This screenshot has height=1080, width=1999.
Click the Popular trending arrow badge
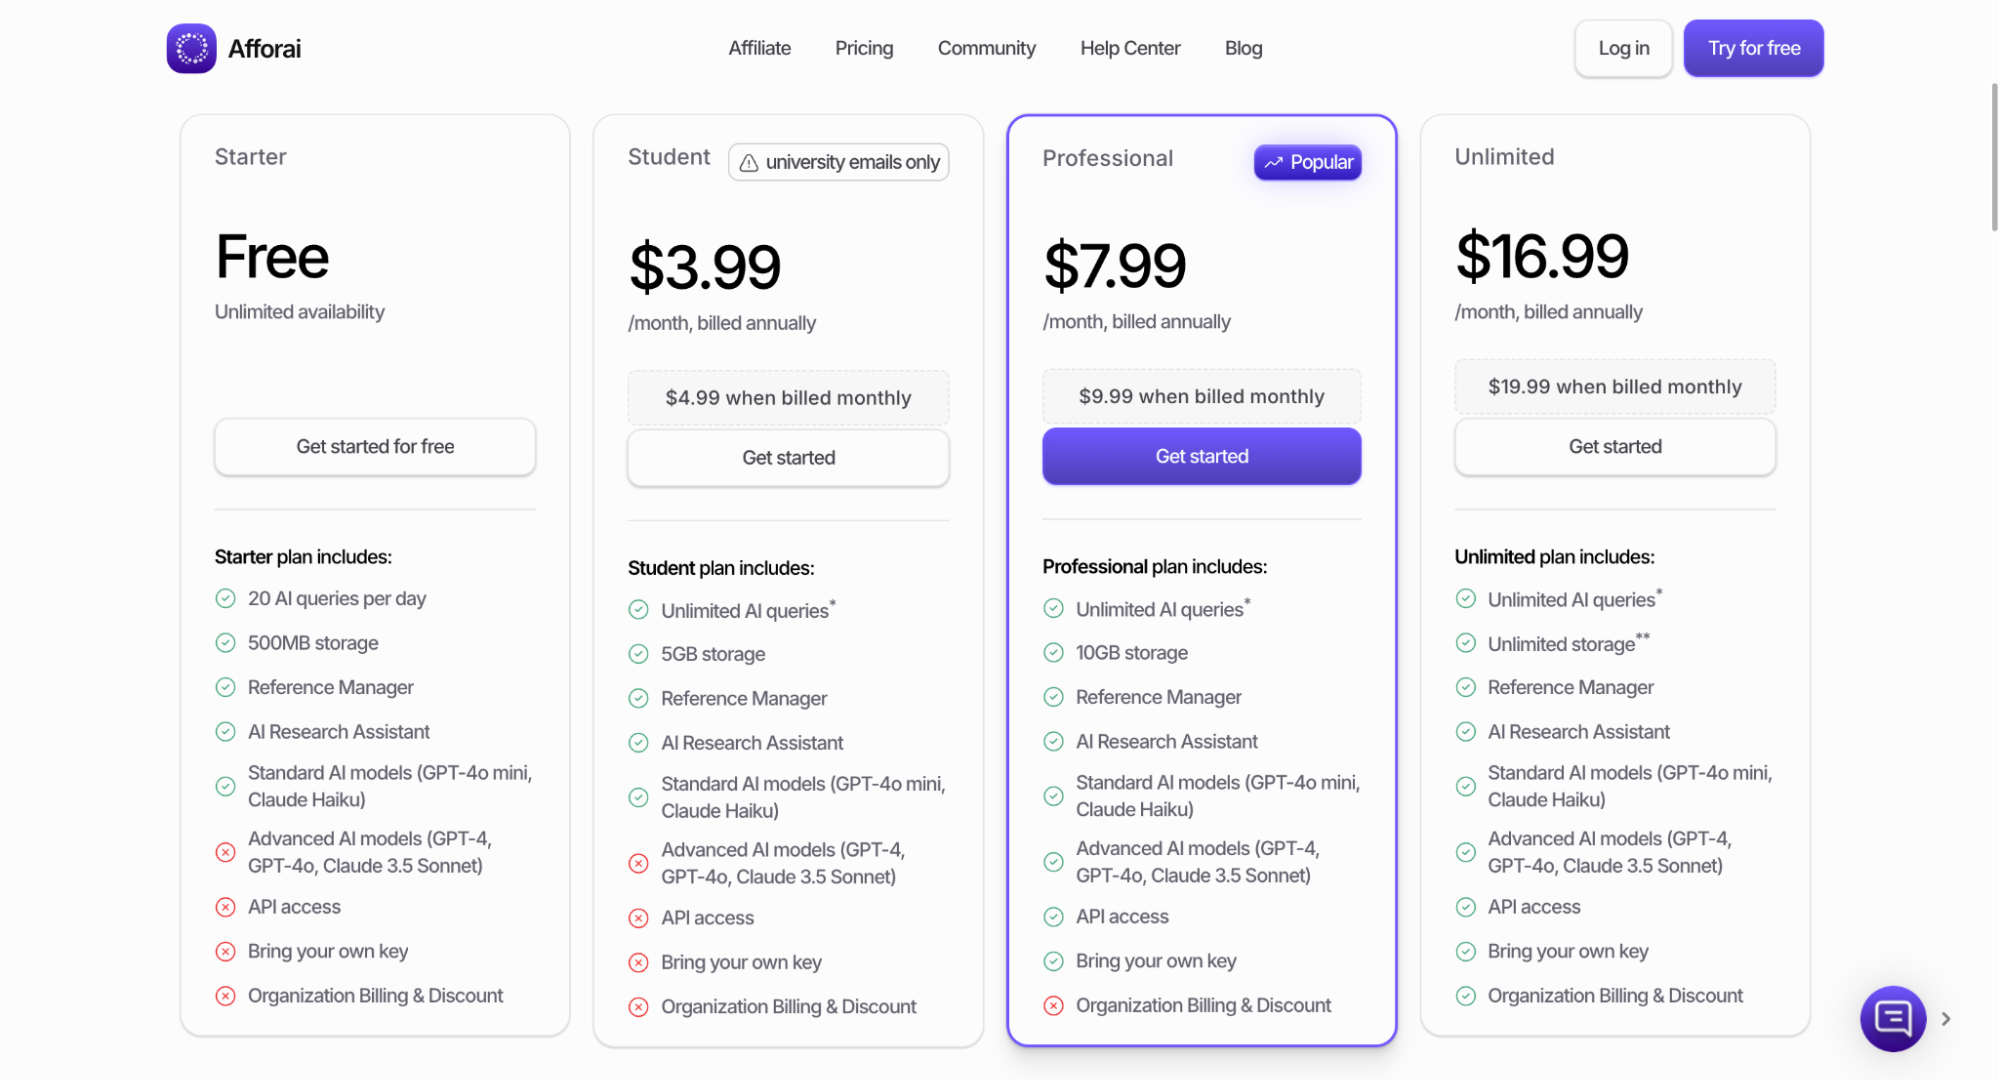click(1307, 162)
